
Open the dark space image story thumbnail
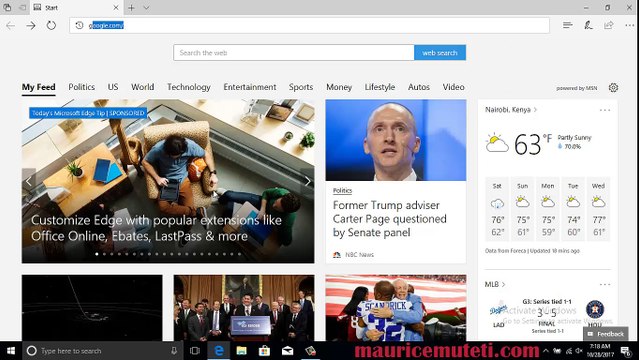(x=92, y=308)
